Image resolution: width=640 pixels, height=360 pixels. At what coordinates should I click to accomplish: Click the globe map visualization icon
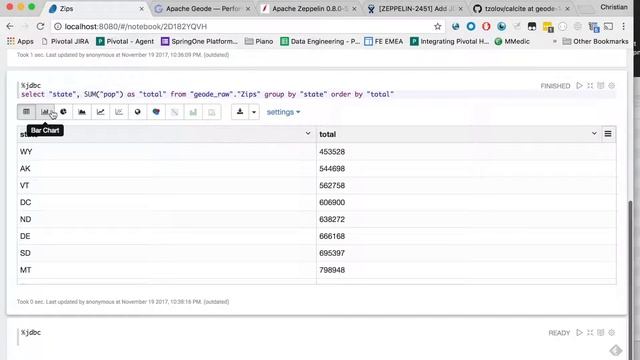click(x=138, y=112)
